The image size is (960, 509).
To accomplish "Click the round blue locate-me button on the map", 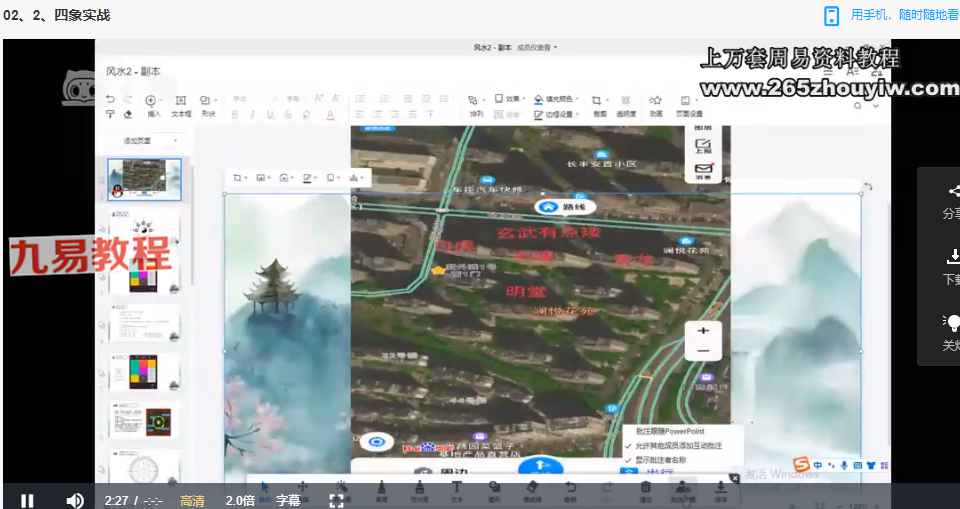I will (x=376, y=441).
